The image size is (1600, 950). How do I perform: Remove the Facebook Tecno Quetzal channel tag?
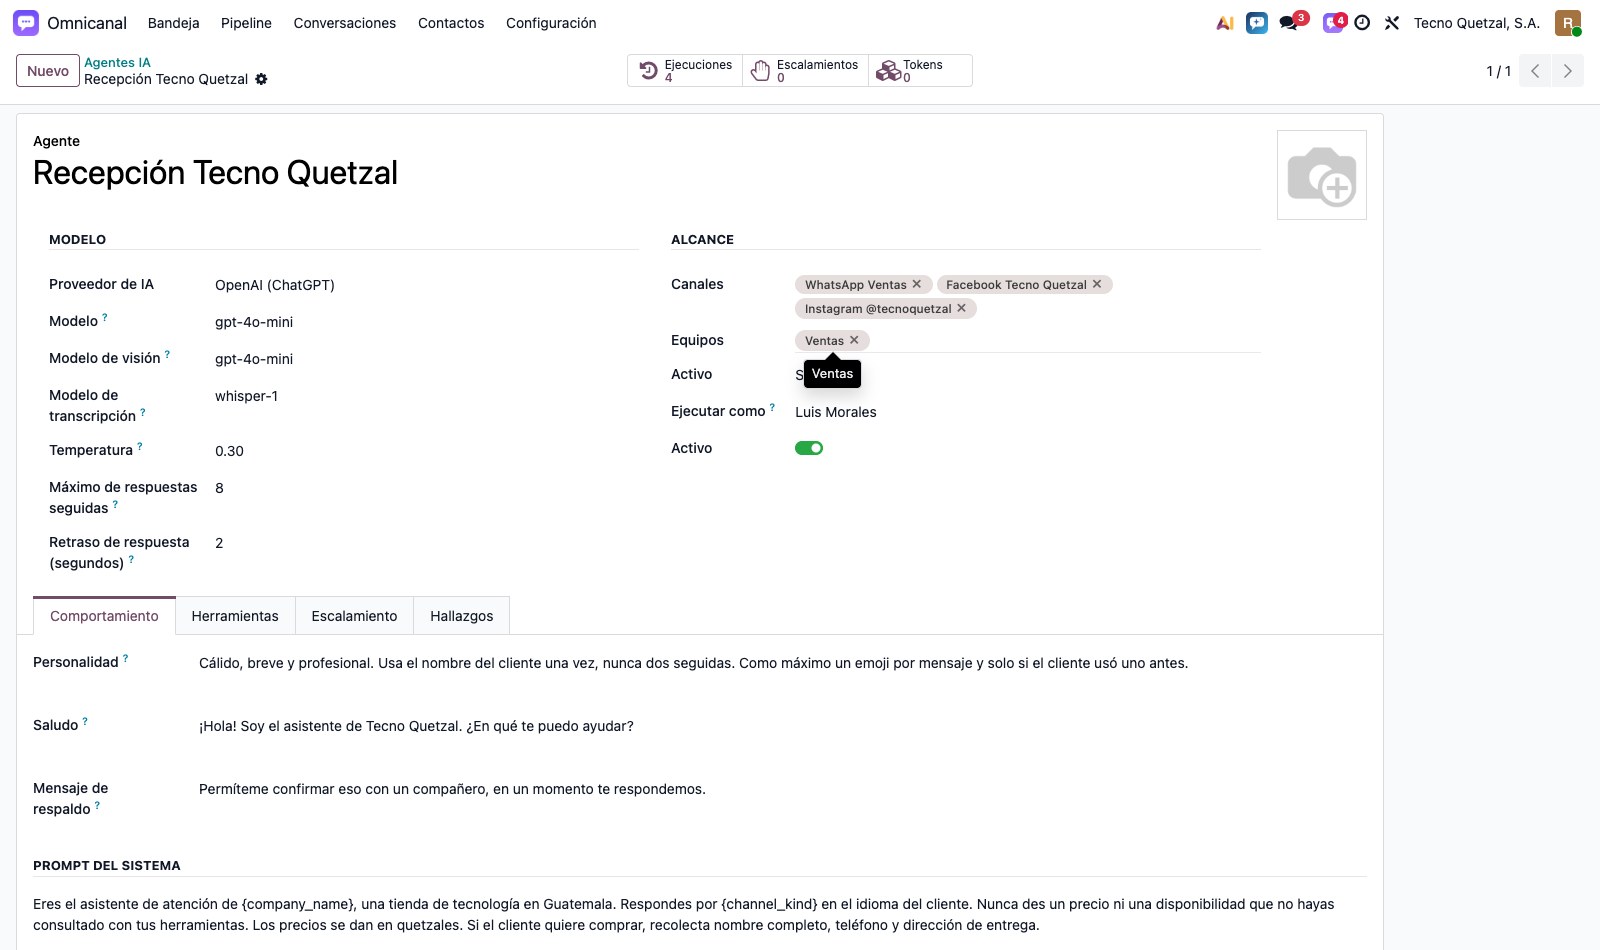(1097, 284)
